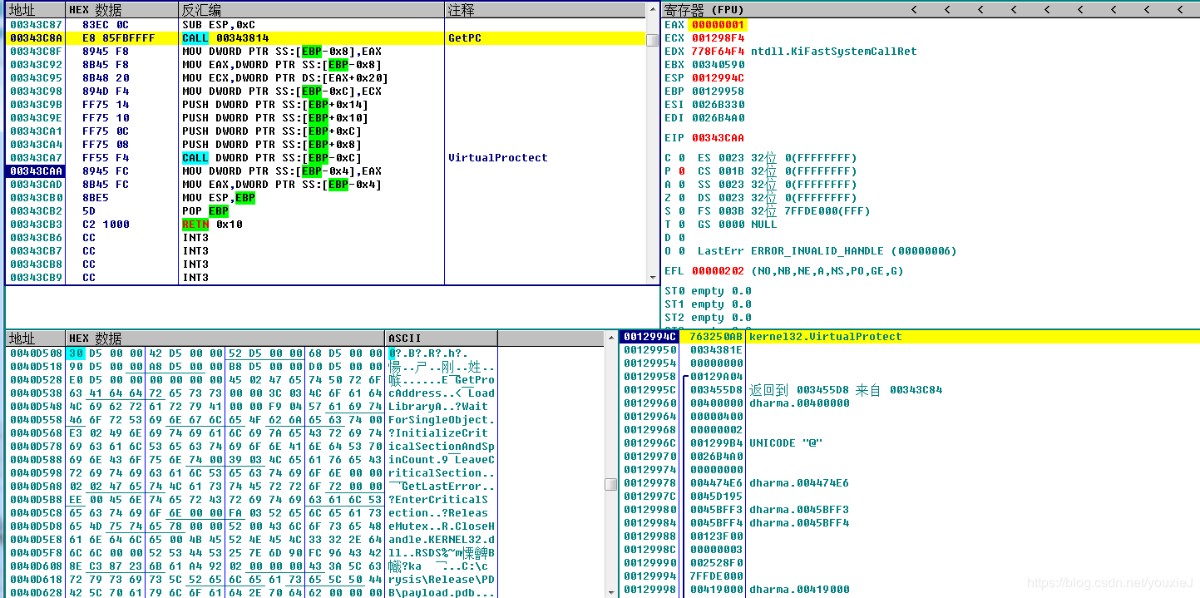This screenshot has width=1200, height=598.
Task: Toggle the C carry flag value
Action: pos(681,158)
